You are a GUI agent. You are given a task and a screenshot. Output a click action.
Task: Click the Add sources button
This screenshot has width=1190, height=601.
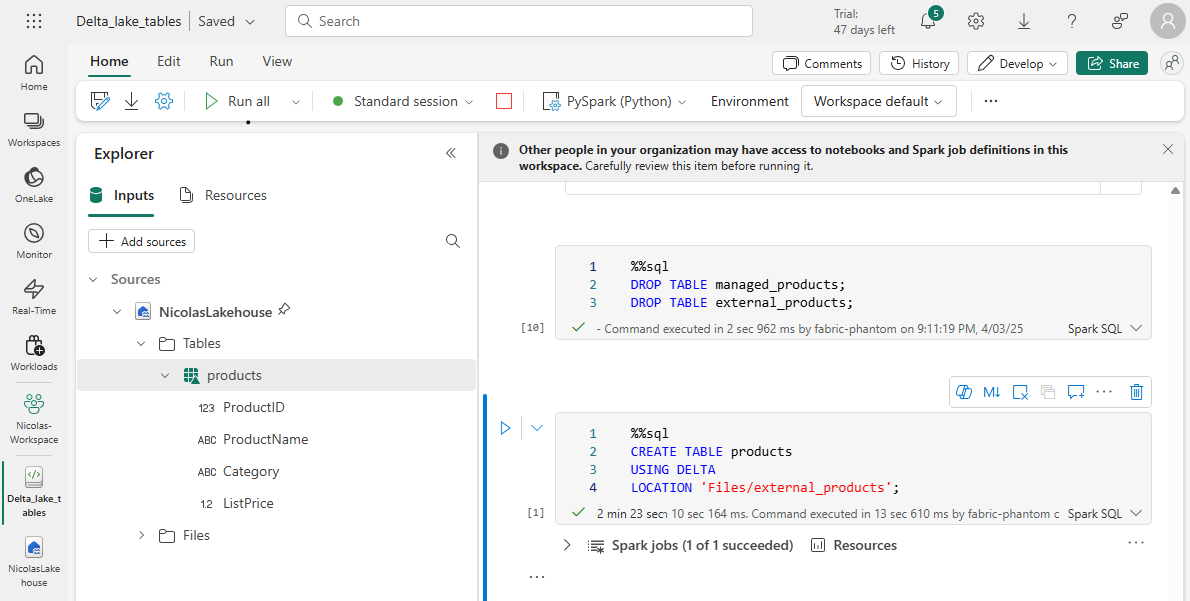click(x=142, y=241)
